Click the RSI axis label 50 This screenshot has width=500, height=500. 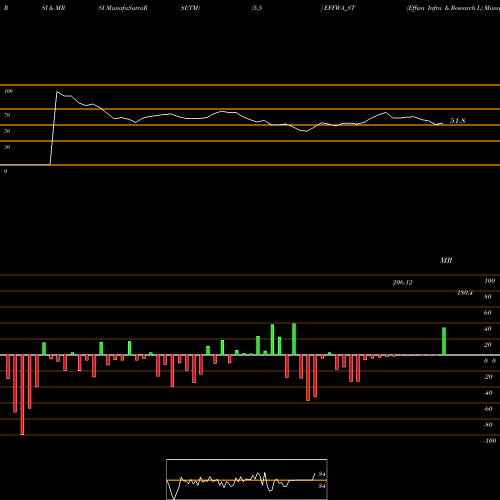[7, 131]
